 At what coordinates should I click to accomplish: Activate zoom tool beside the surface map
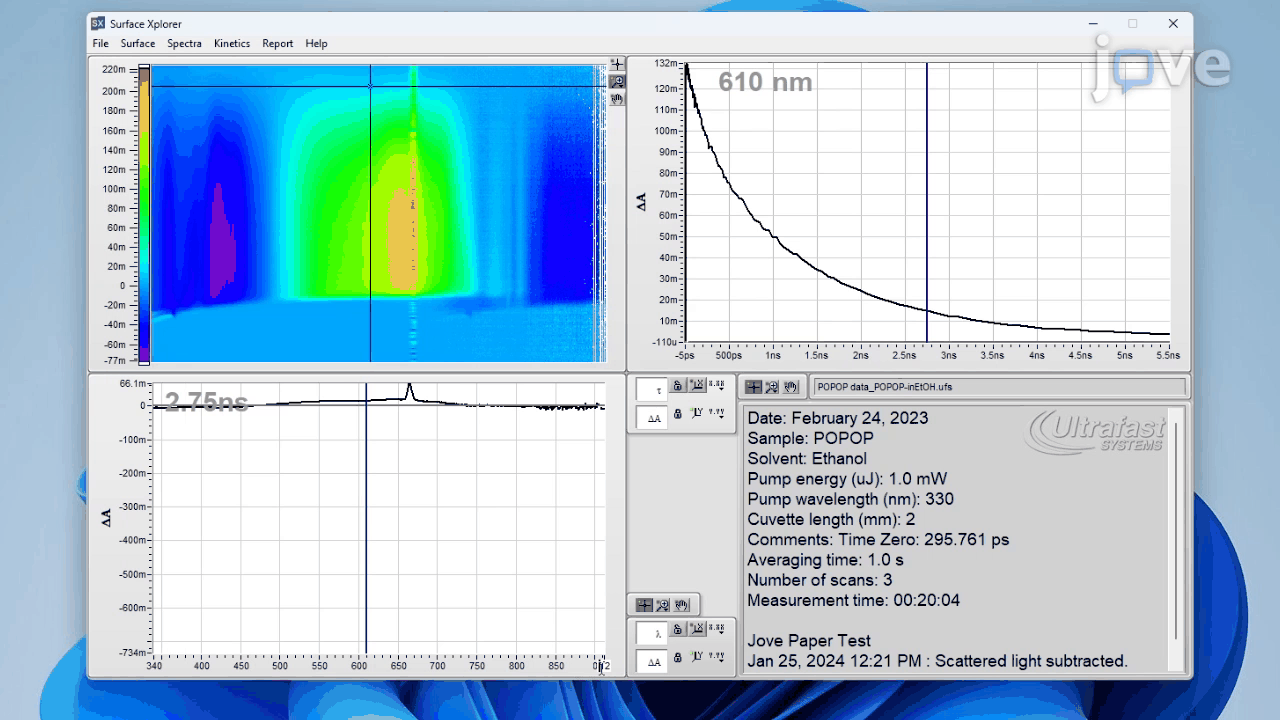[617, 82]
